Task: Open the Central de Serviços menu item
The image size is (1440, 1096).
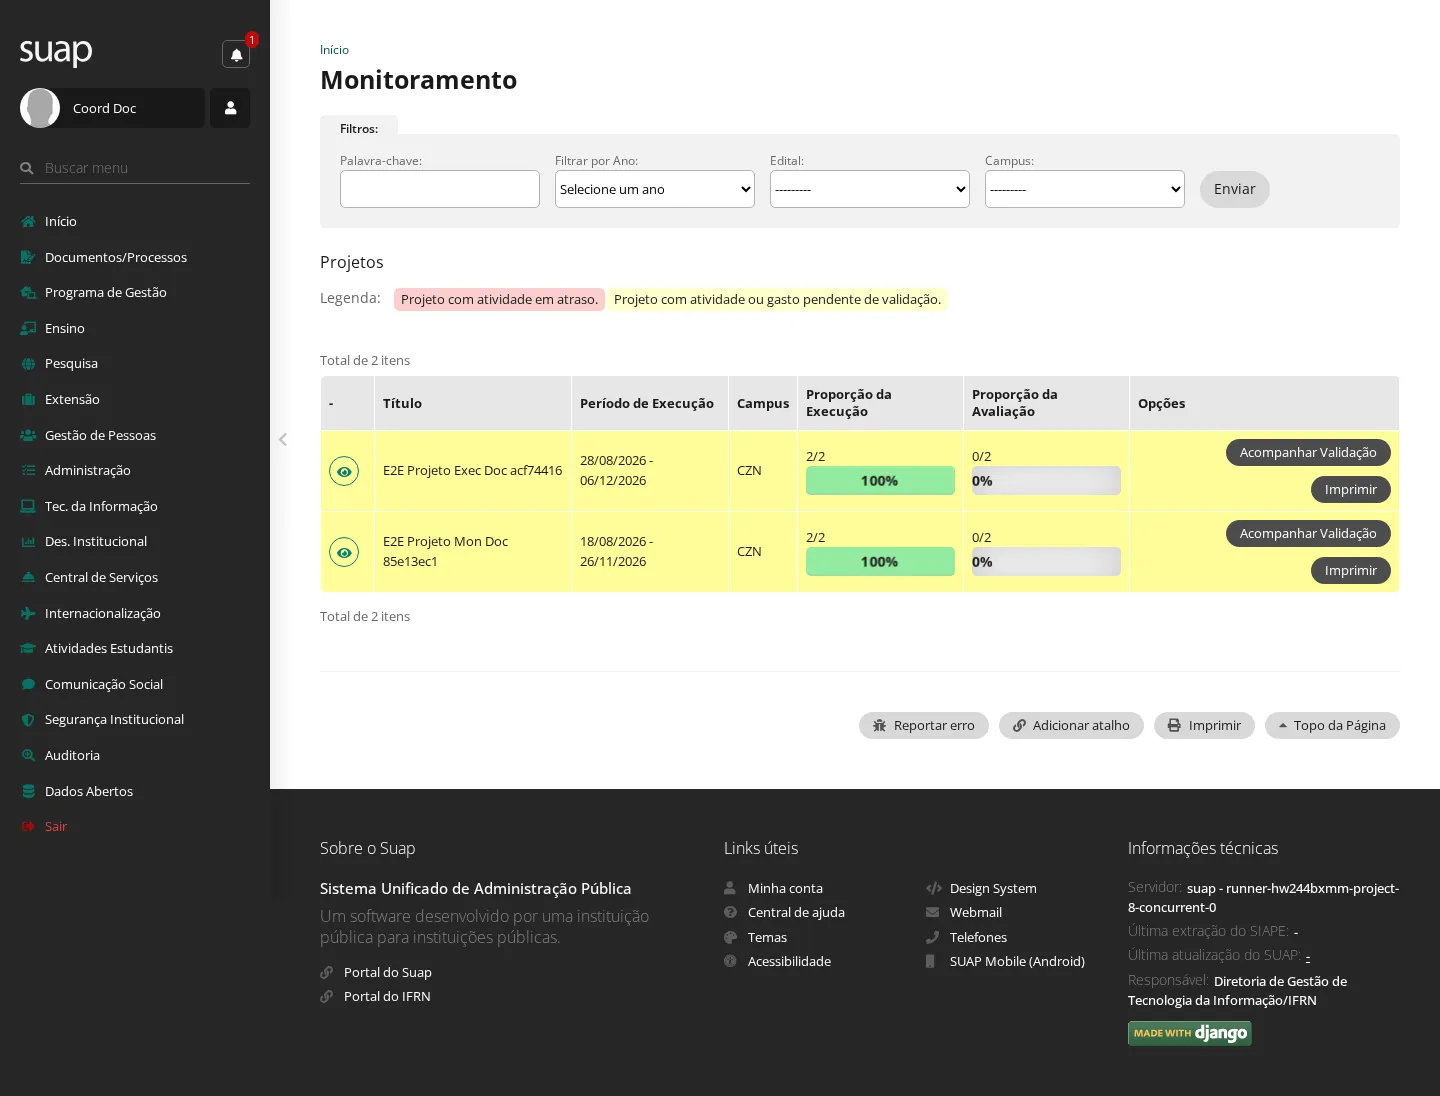Action: 135,577
